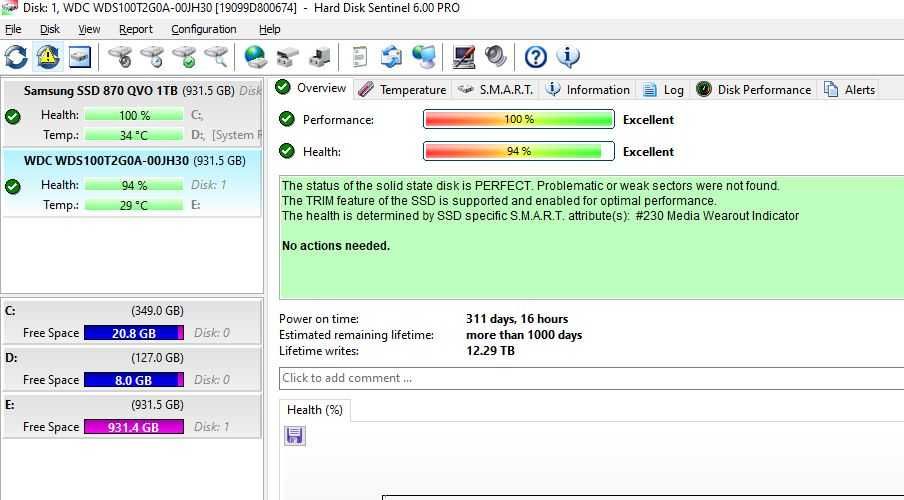Click the disk with clock icon

[x=152, y=57]
